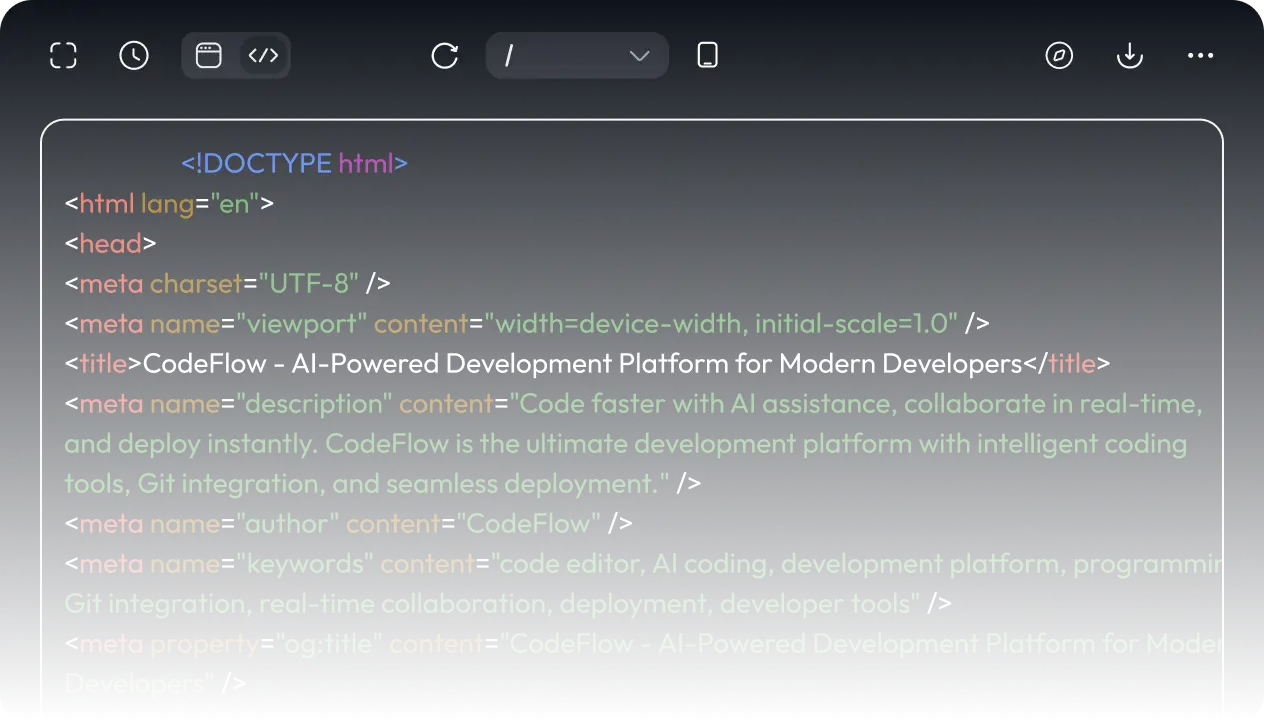Toggle the code view button
This screenshot has width=1264, height=720.
263,56
